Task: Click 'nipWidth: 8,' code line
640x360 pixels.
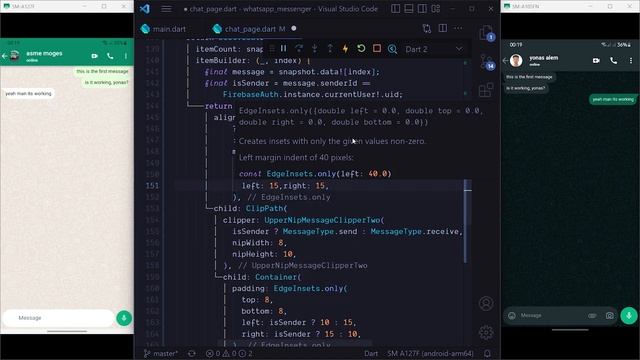Action: click(259, 243)
